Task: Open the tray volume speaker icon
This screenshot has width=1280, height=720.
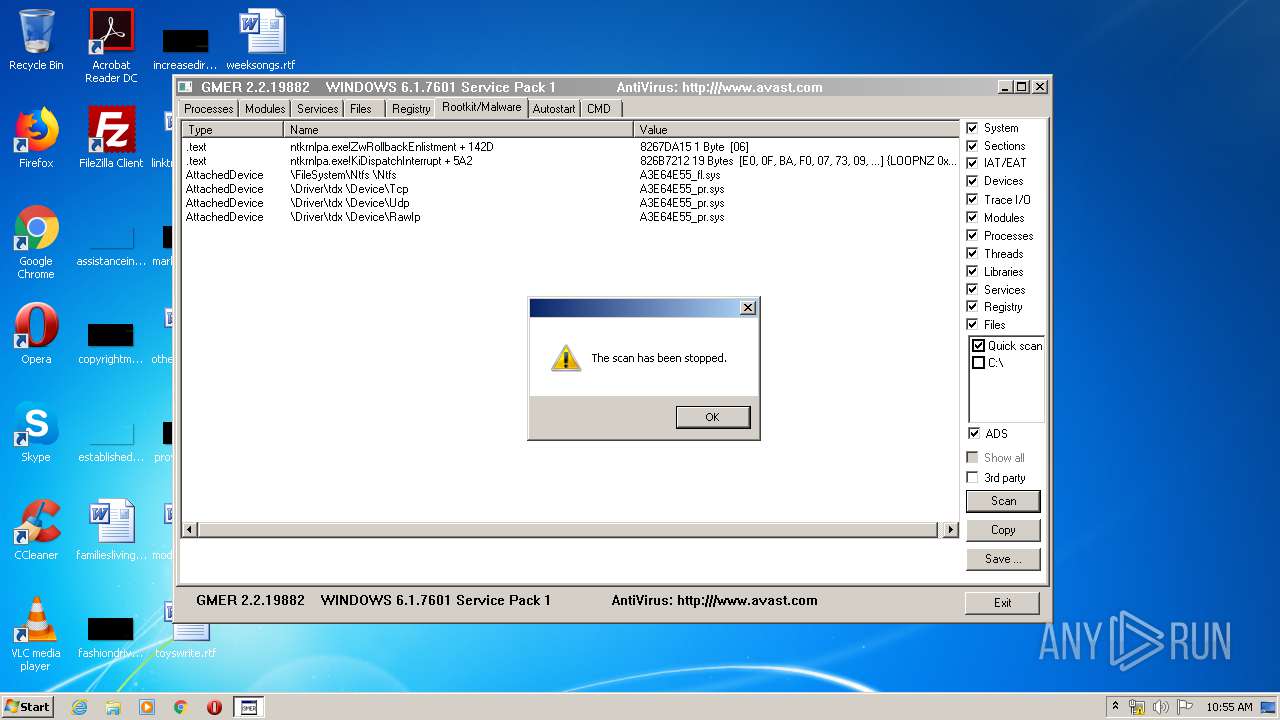Action: click(1161, 707)
